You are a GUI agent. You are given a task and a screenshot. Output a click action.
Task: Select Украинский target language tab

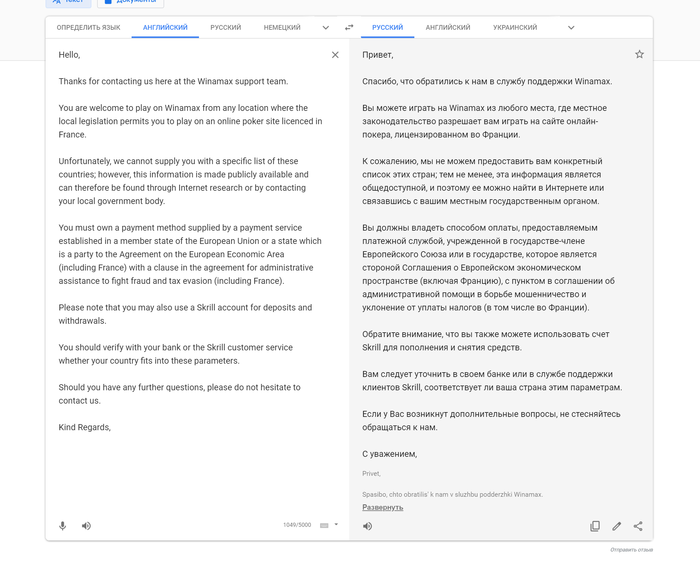515,28
